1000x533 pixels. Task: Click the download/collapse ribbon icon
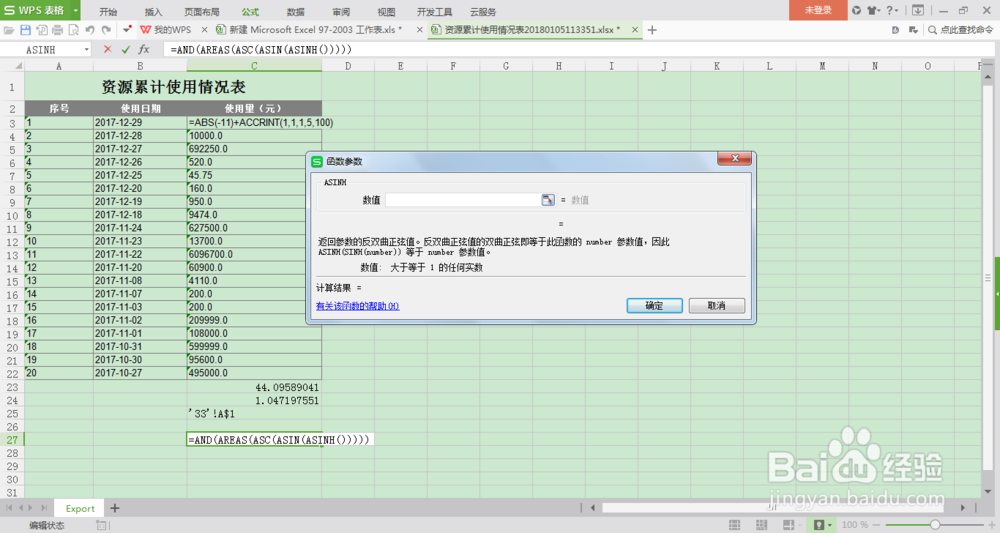pos(918,10)
